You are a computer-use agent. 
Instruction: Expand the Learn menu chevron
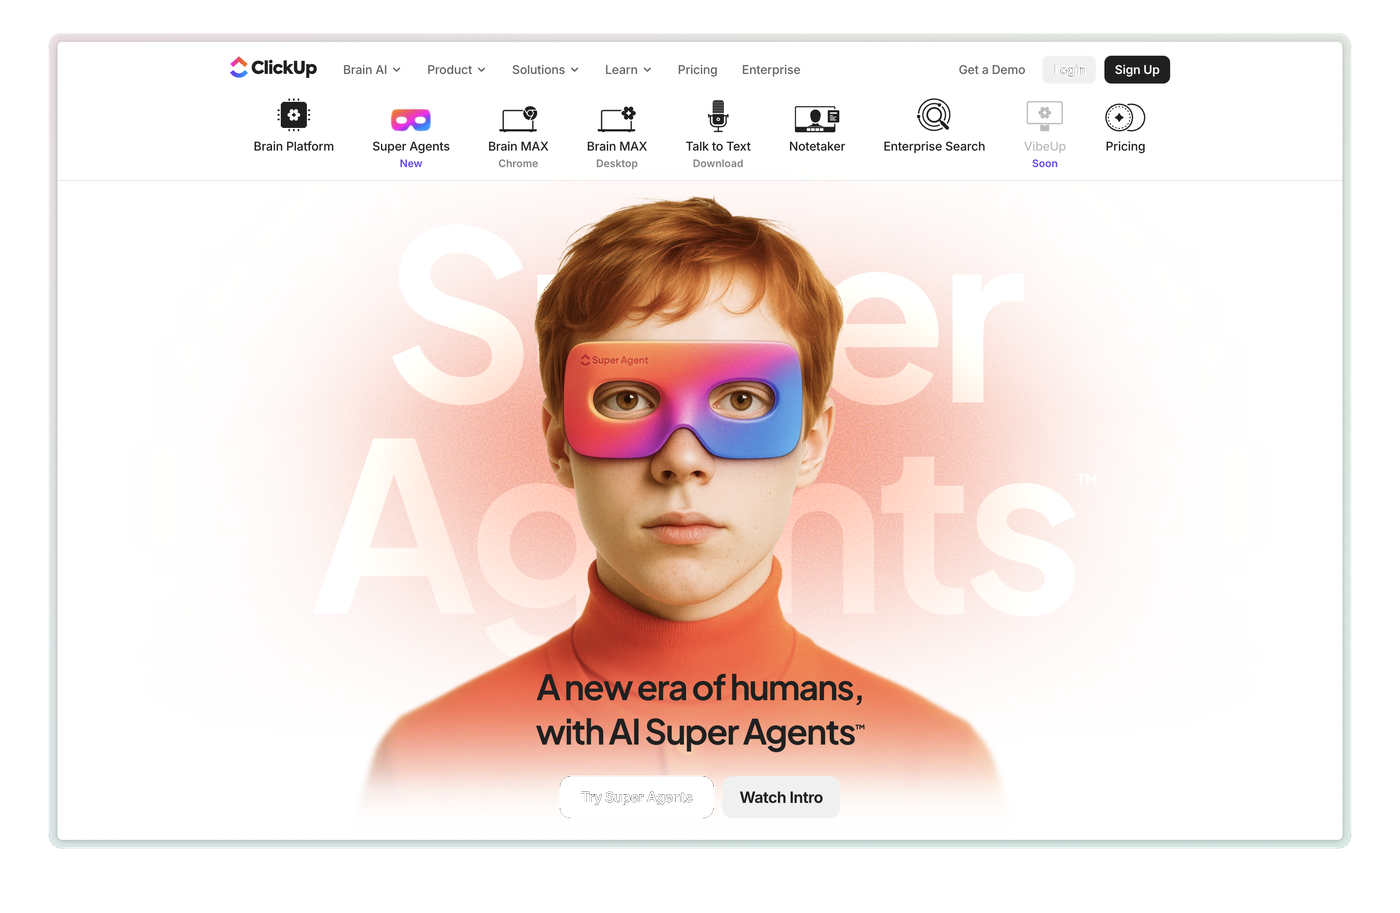pos(647,70)
